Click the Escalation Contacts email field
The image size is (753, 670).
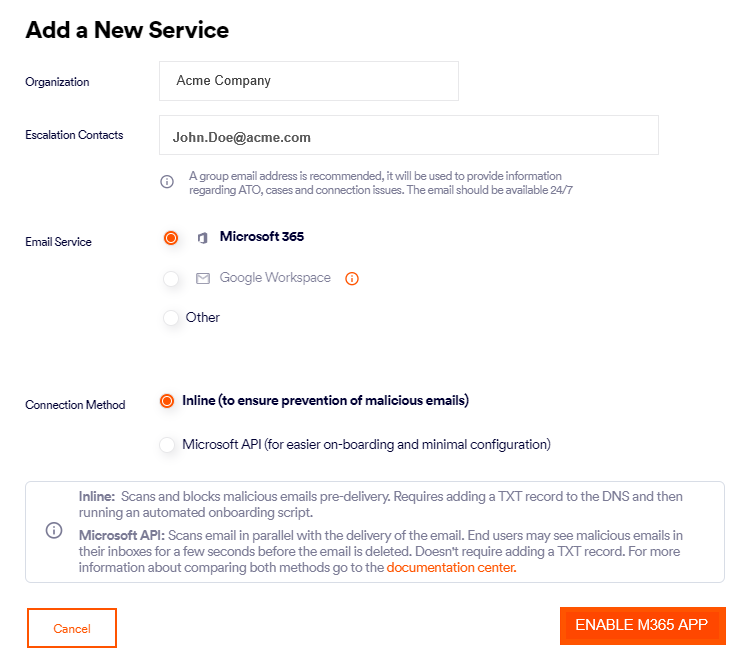tap(408, 135)
